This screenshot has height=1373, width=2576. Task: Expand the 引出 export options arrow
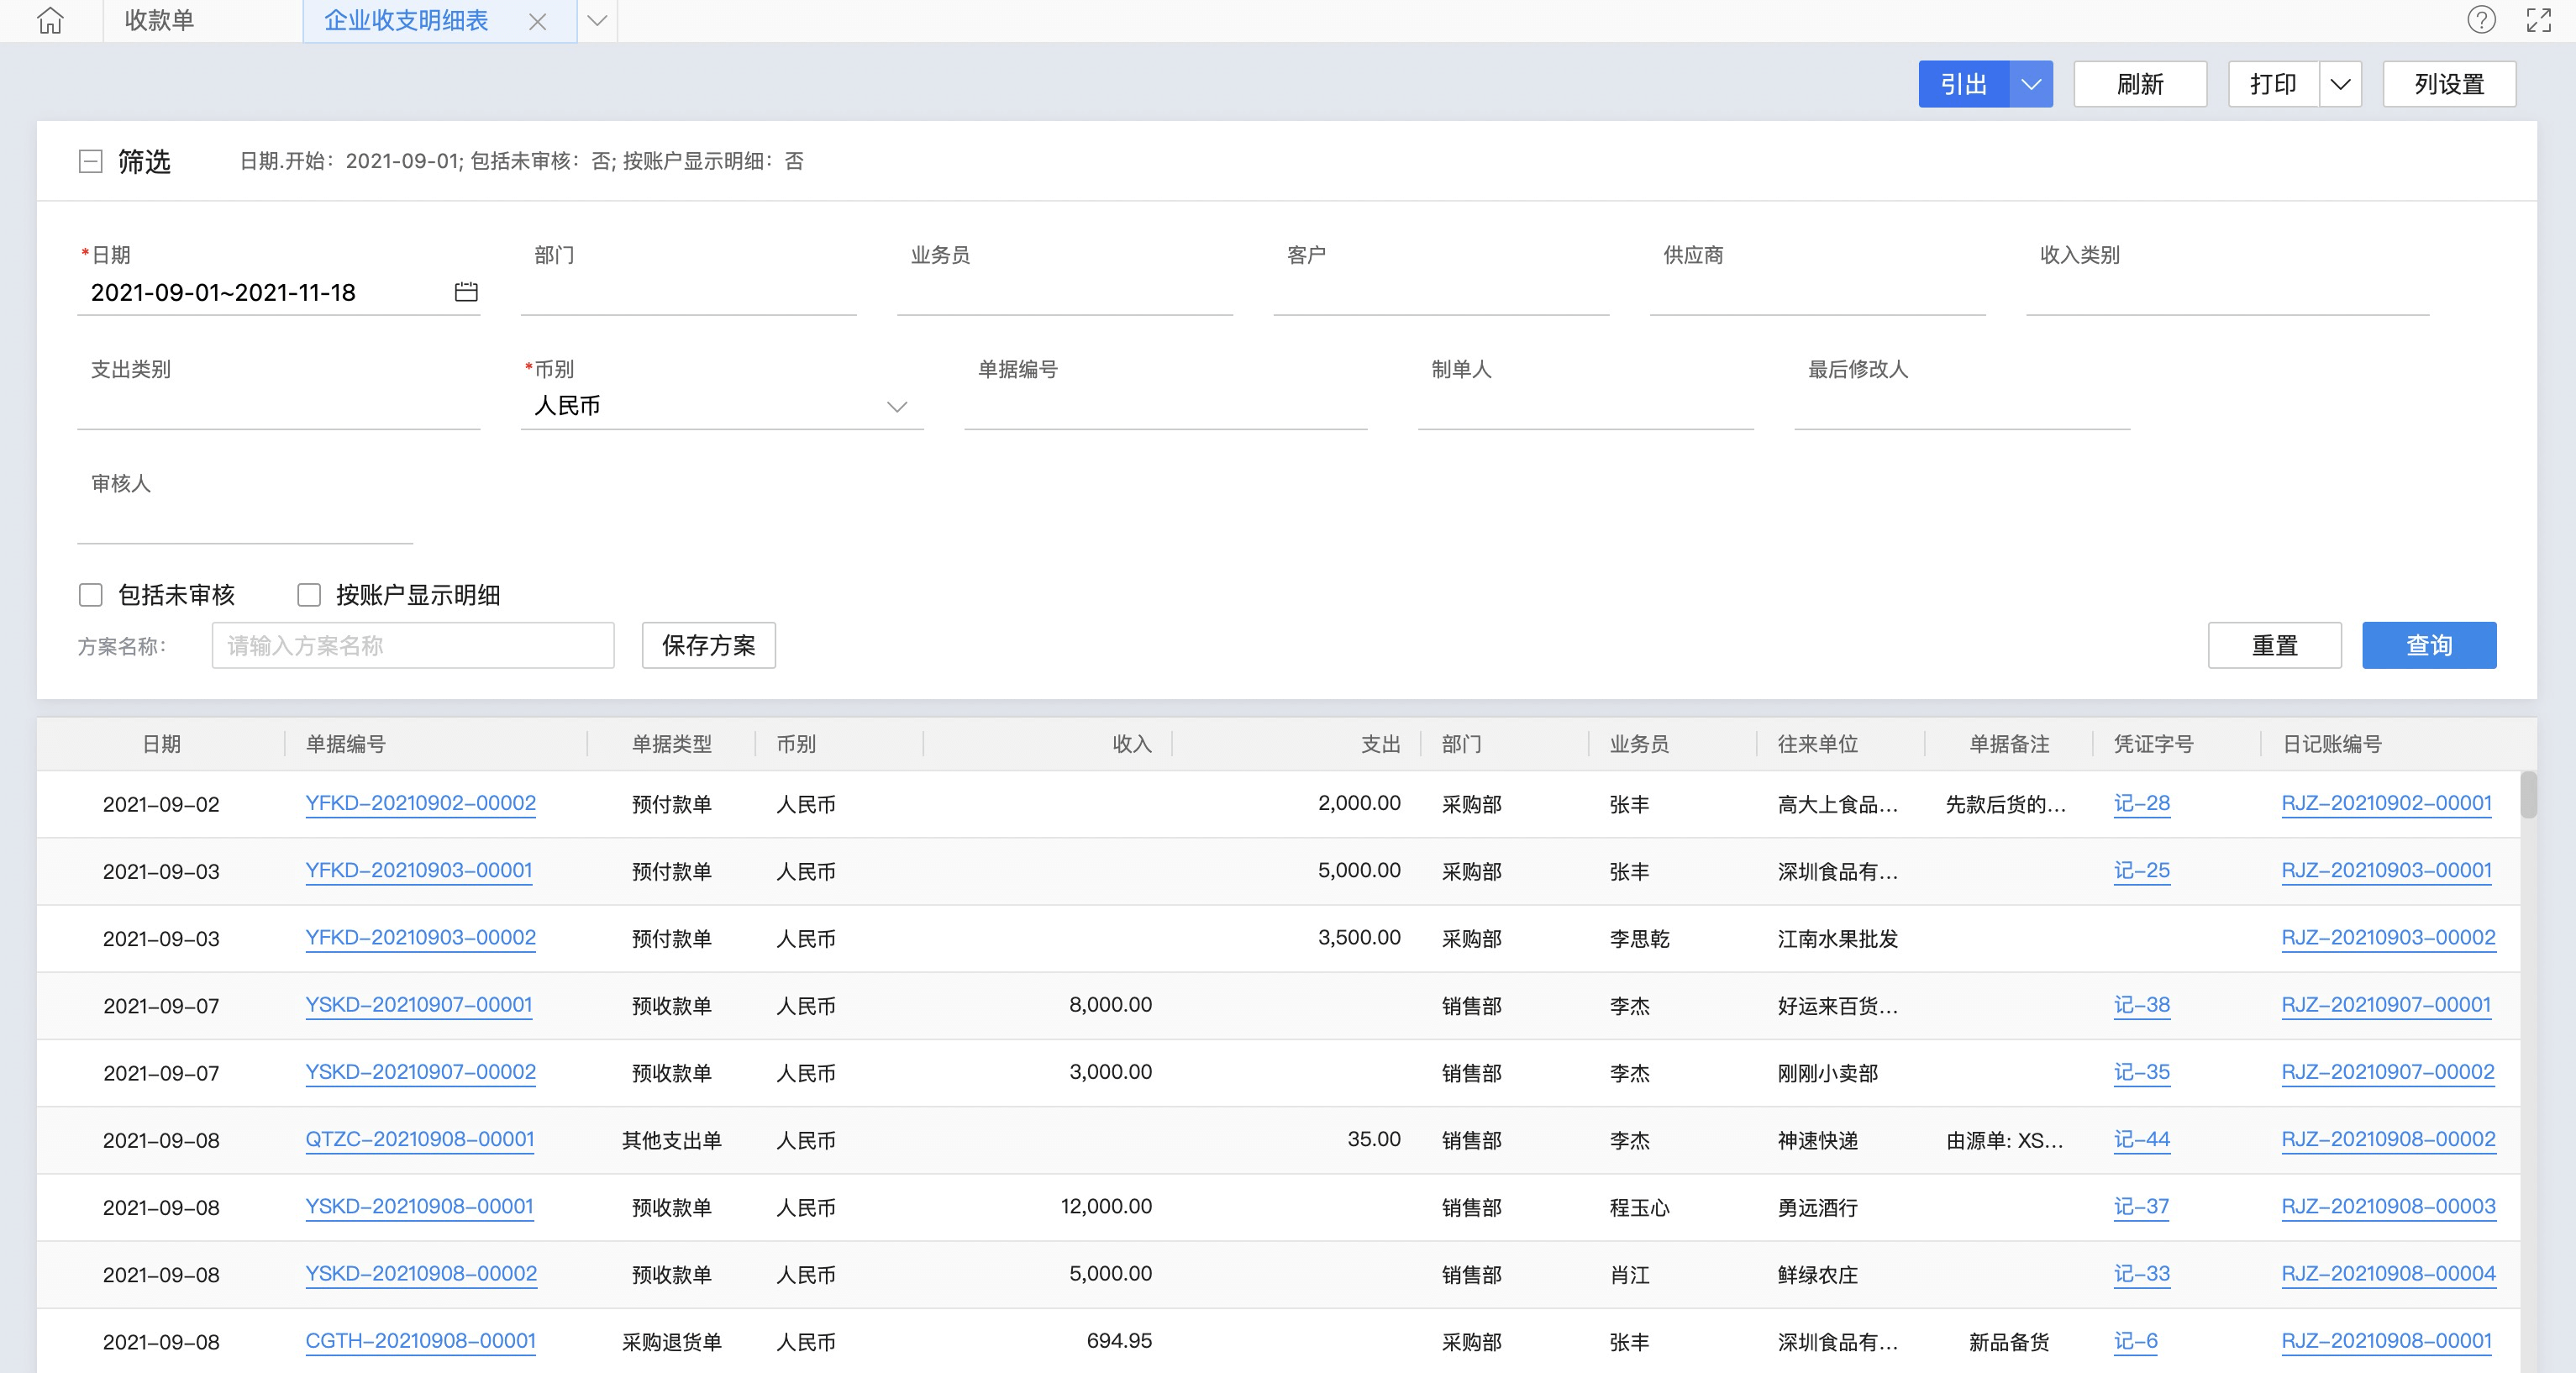(x=2031, y=84)
